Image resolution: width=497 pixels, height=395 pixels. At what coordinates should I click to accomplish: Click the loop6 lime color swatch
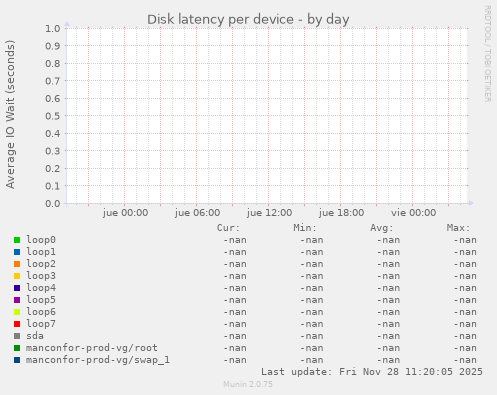pyautogui.click(x=17, y=312)
